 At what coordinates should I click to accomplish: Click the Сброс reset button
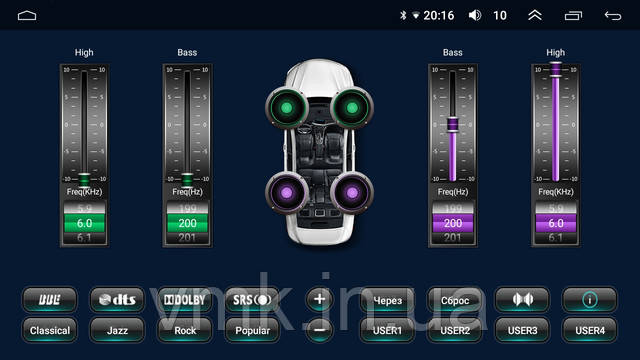pyautogui.click(x=455, y=300)
